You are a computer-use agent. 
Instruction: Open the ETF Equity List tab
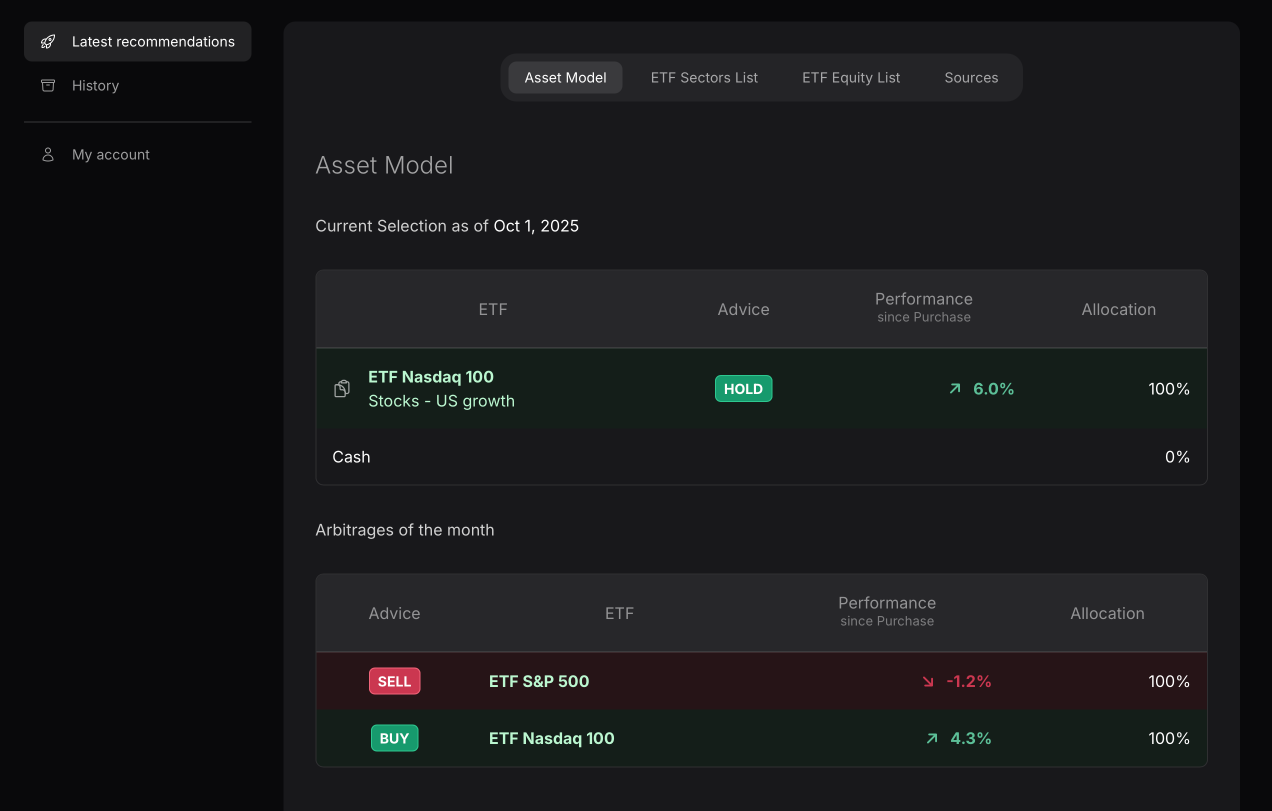[x=851, y=78]
